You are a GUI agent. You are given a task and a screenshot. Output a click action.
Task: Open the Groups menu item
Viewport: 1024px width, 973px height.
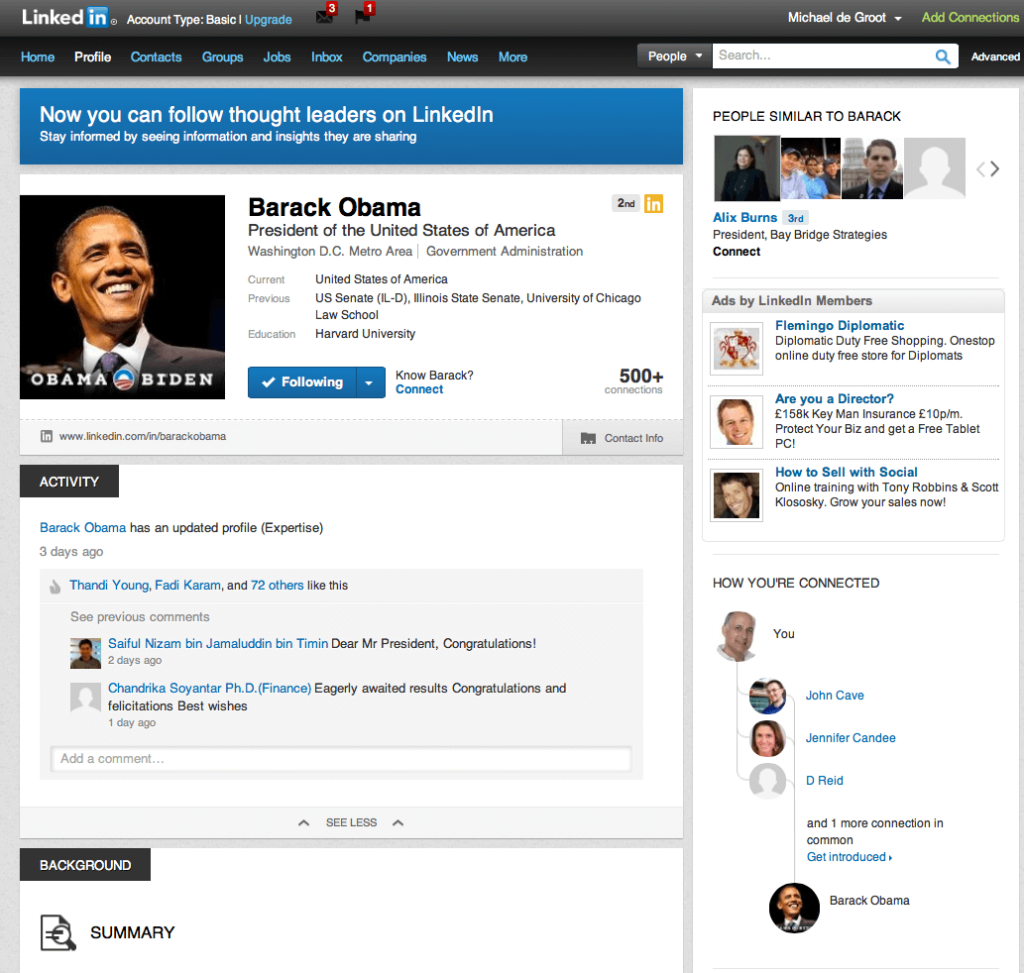coord(222,57)
